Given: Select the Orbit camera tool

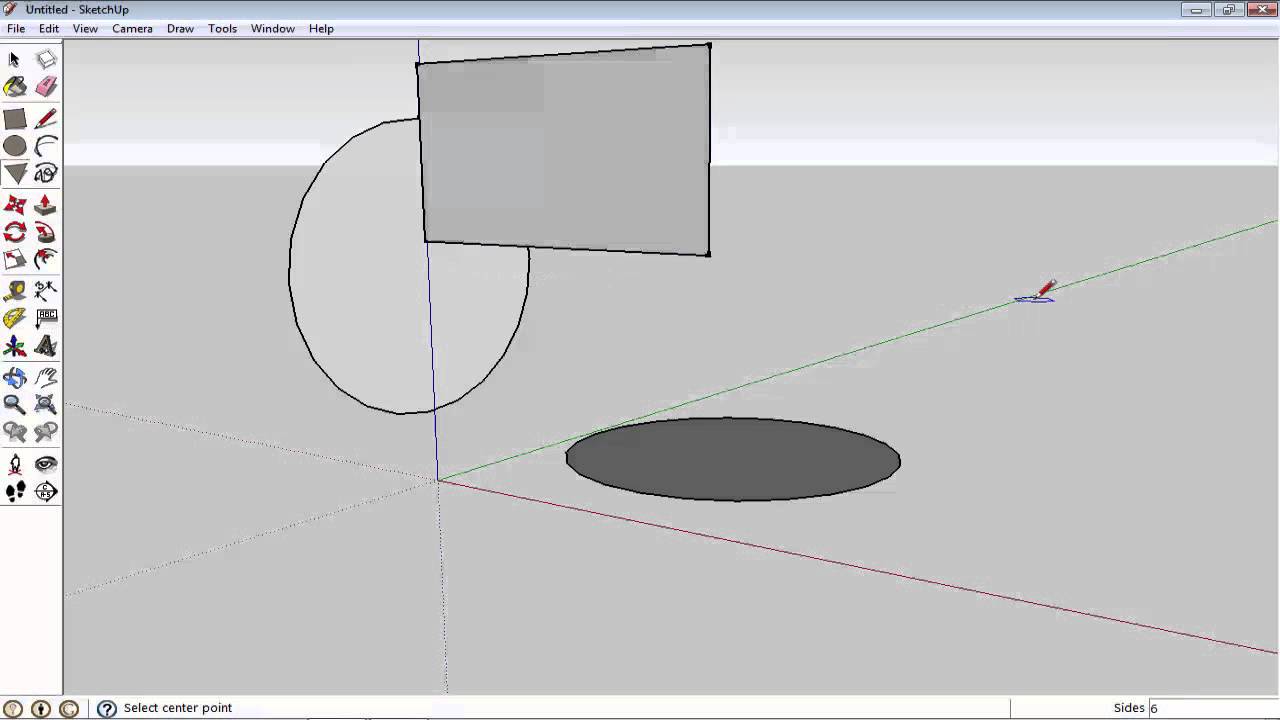Looking at the screenshot, I should pos(15,378).
